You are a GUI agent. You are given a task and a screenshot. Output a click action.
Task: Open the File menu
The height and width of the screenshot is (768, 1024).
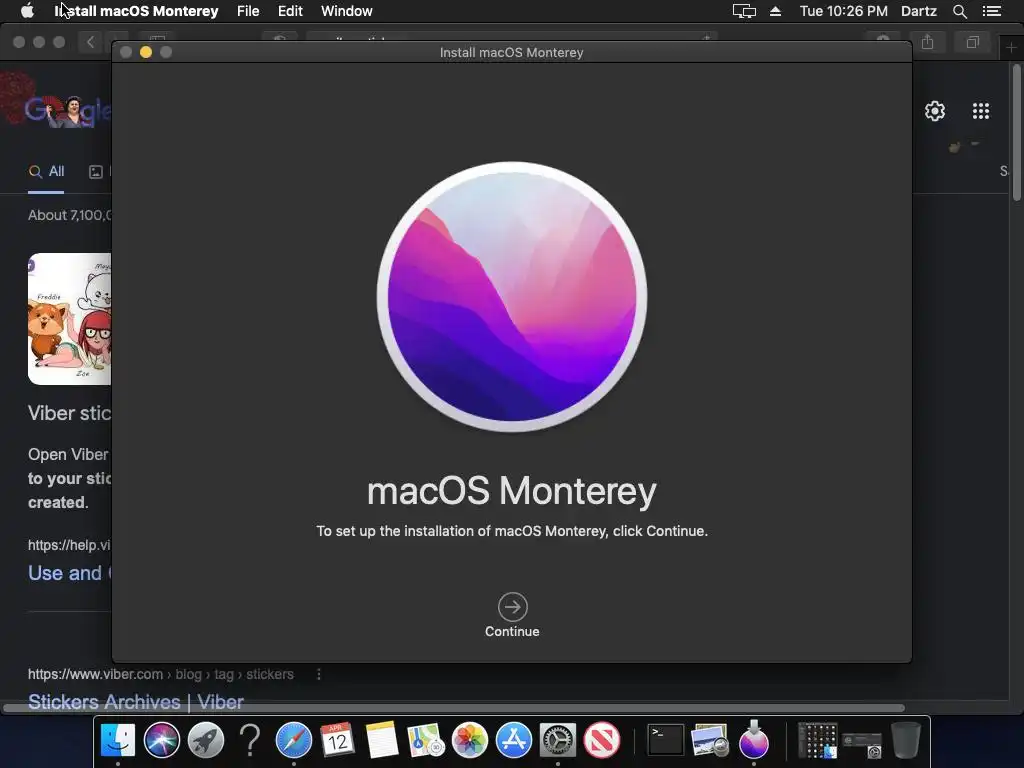click(x=248, y=11)
